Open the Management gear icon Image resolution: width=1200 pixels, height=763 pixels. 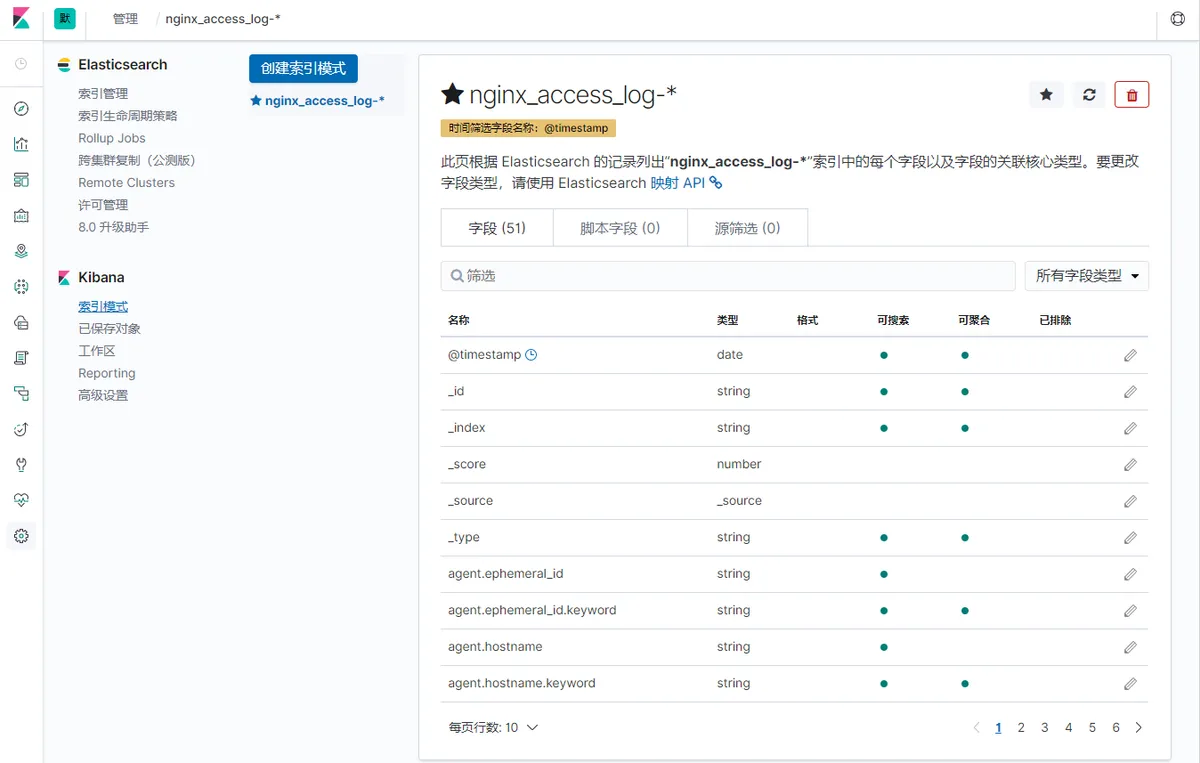coord(21,536)
